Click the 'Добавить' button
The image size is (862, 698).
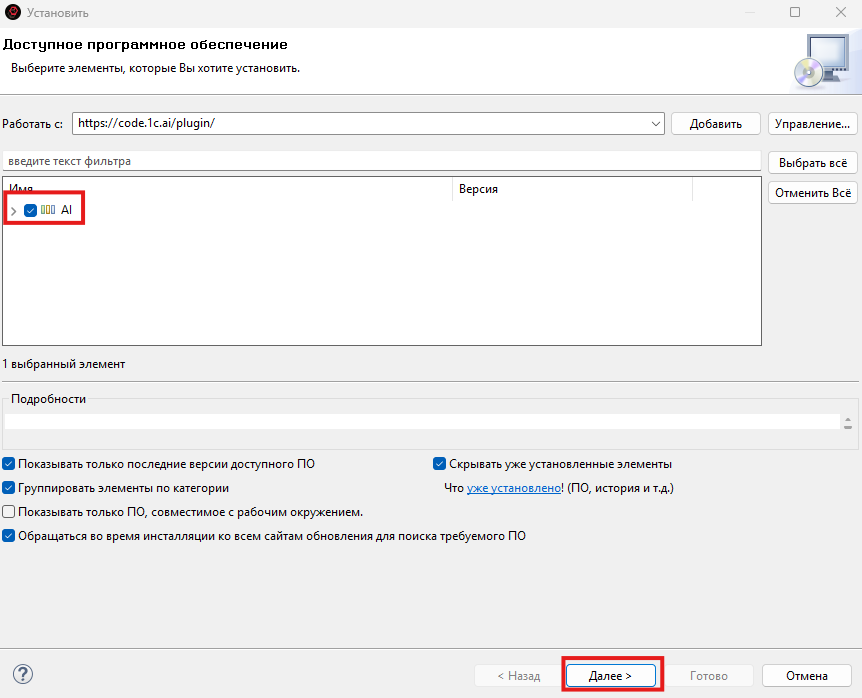pyautogui.click(x=716, y=124)
